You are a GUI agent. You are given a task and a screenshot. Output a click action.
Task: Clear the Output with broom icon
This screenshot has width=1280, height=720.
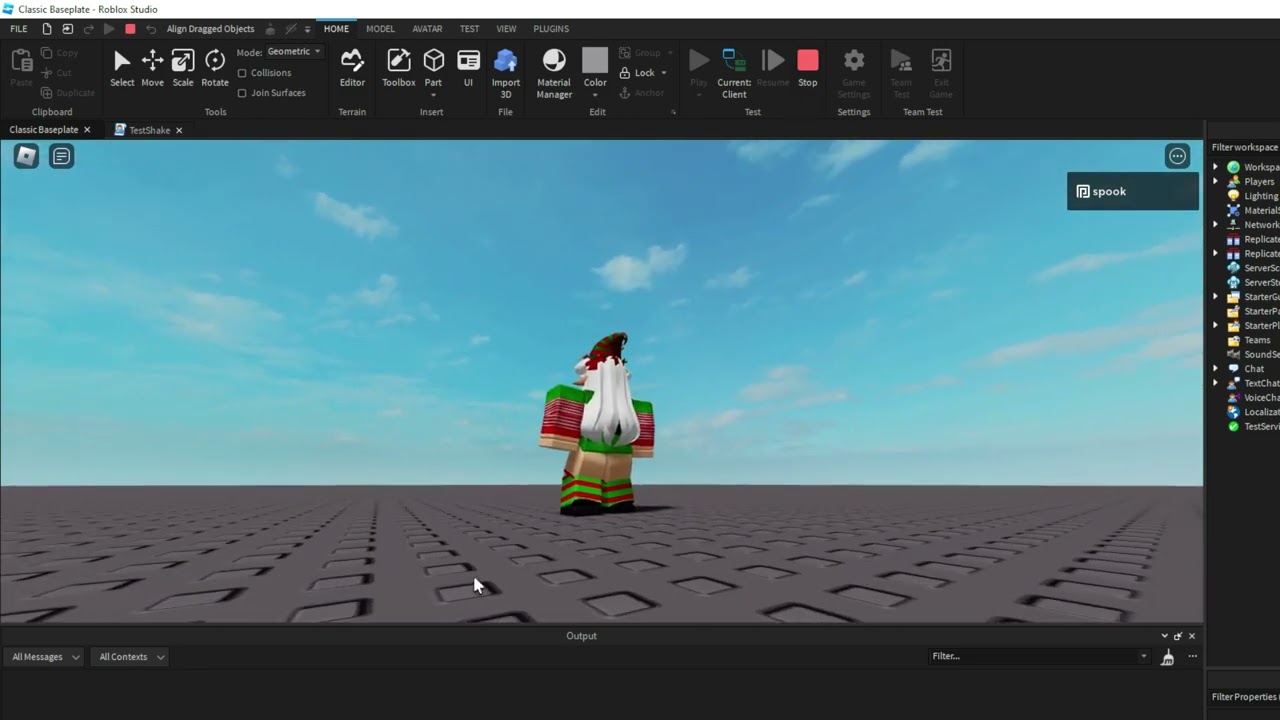(1167, 657)
